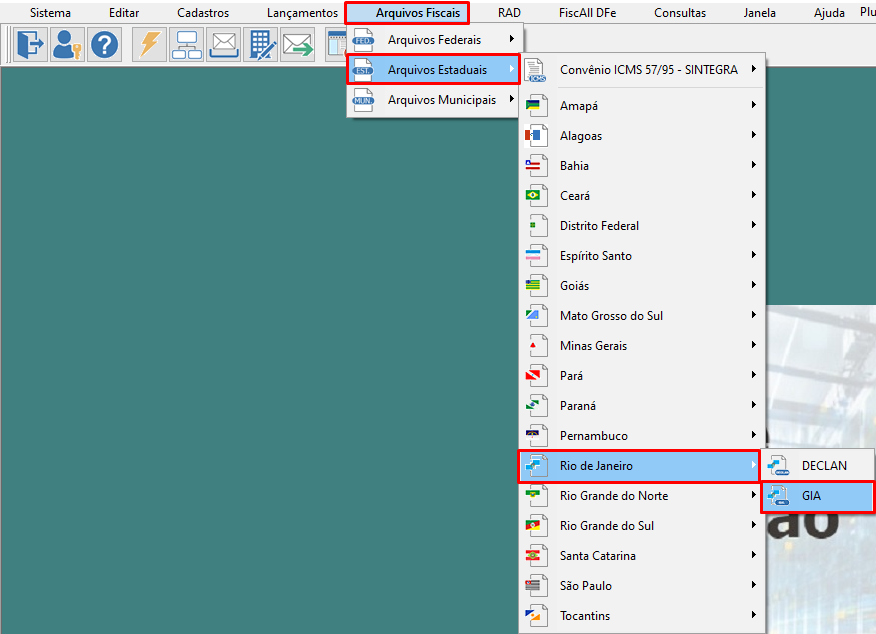Select Arquivos Municipais menu entry
Viewport: 876px width, 634px height.
coord(435,100)
